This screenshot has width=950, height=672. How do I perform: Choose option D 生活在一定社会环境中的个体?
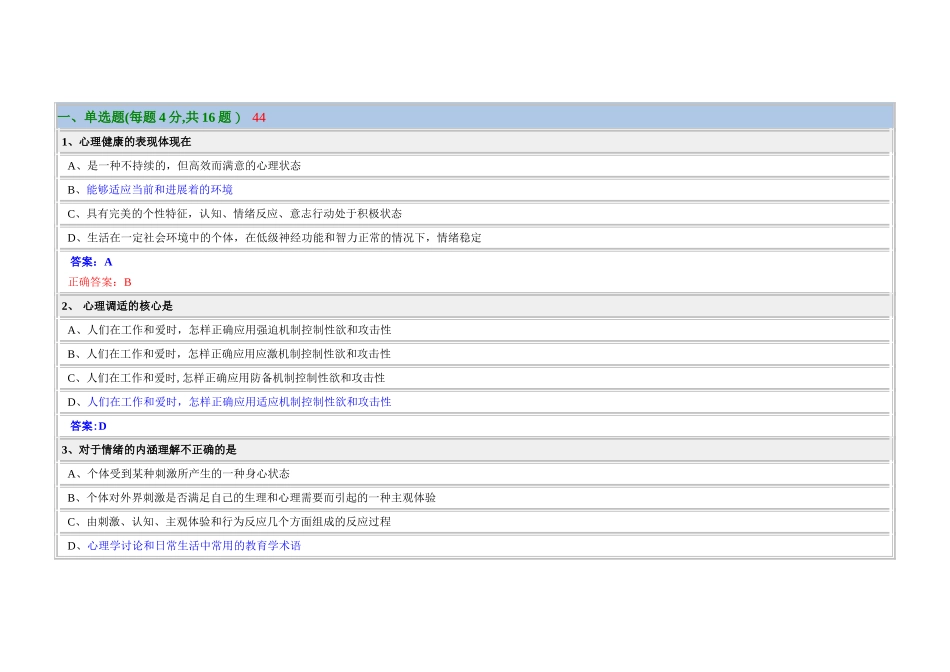pos(274,238)
